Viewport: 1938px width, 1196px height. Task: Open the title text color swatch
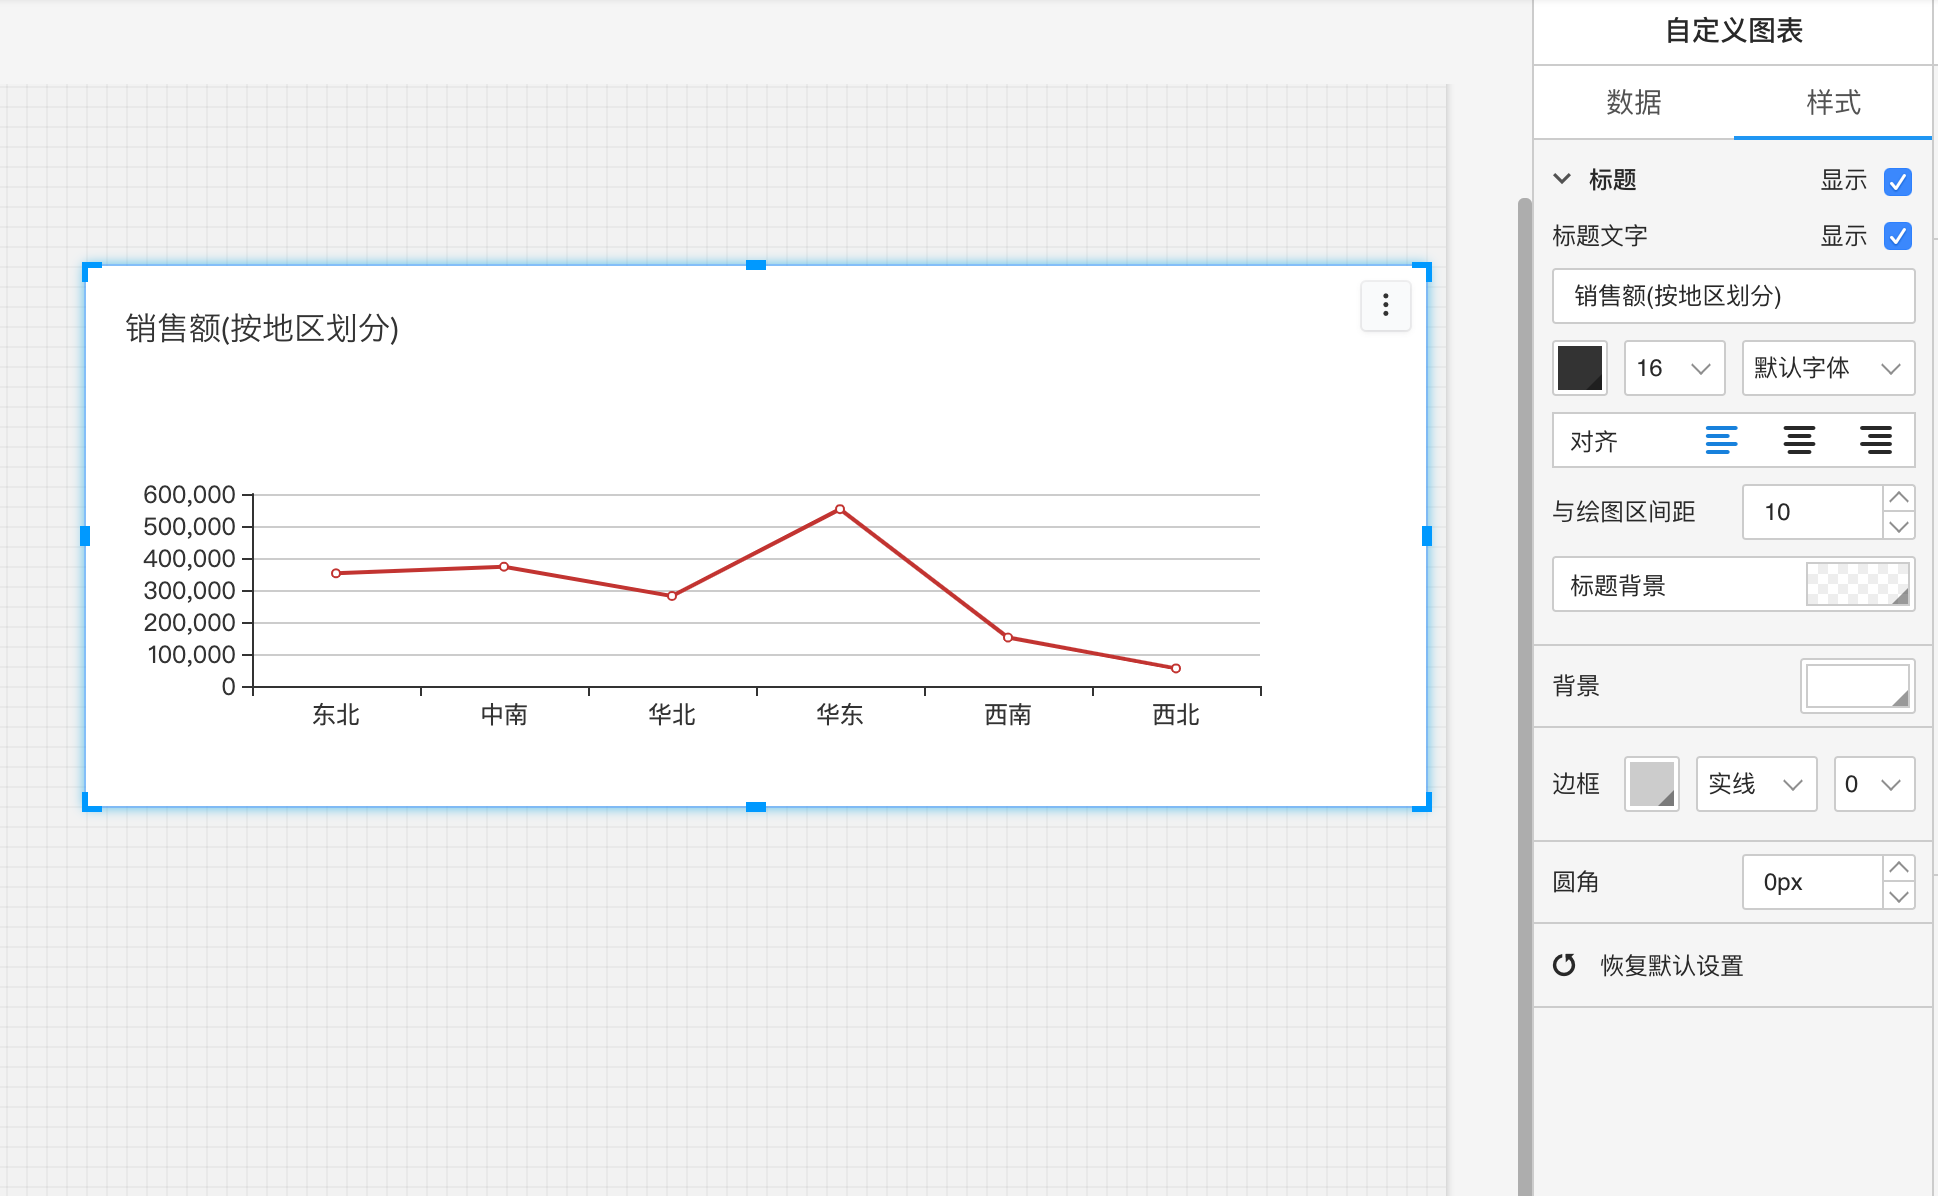coord(1580,368)
